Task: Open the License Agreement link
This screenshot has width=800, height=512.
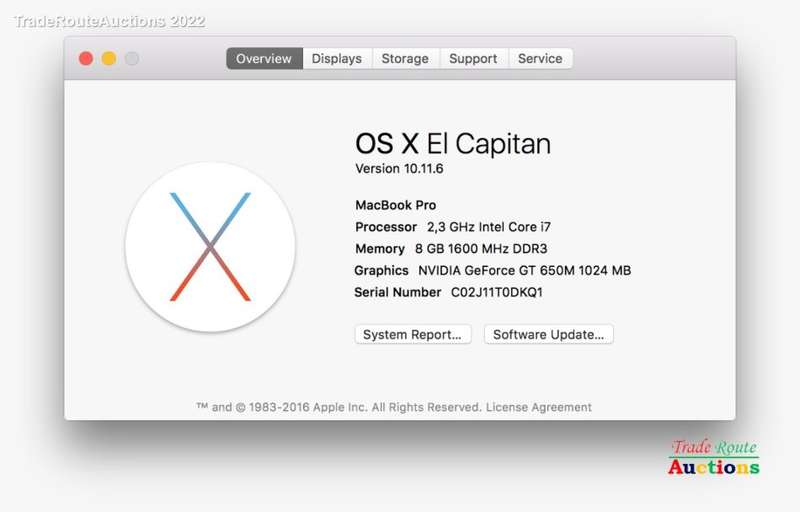Action: 538,407
